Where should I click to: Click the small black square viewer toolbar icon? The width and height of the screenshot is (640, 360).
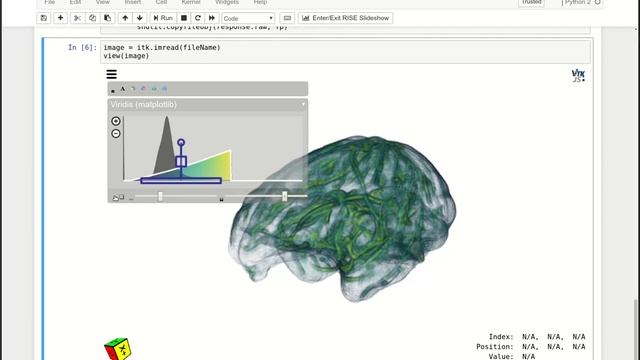coord(113,90)
